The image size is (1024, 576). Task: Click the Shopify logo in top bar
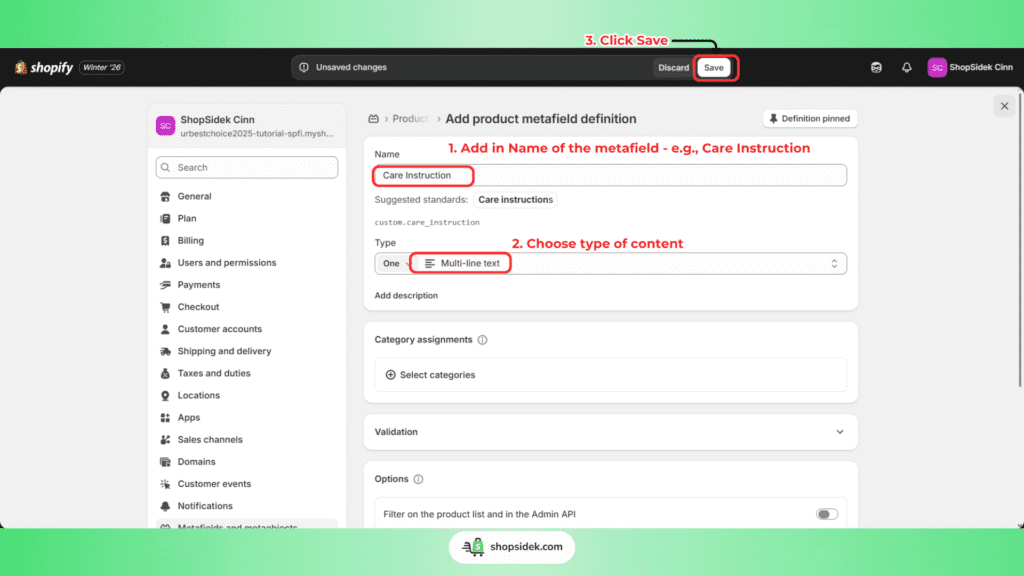(42, 68)
